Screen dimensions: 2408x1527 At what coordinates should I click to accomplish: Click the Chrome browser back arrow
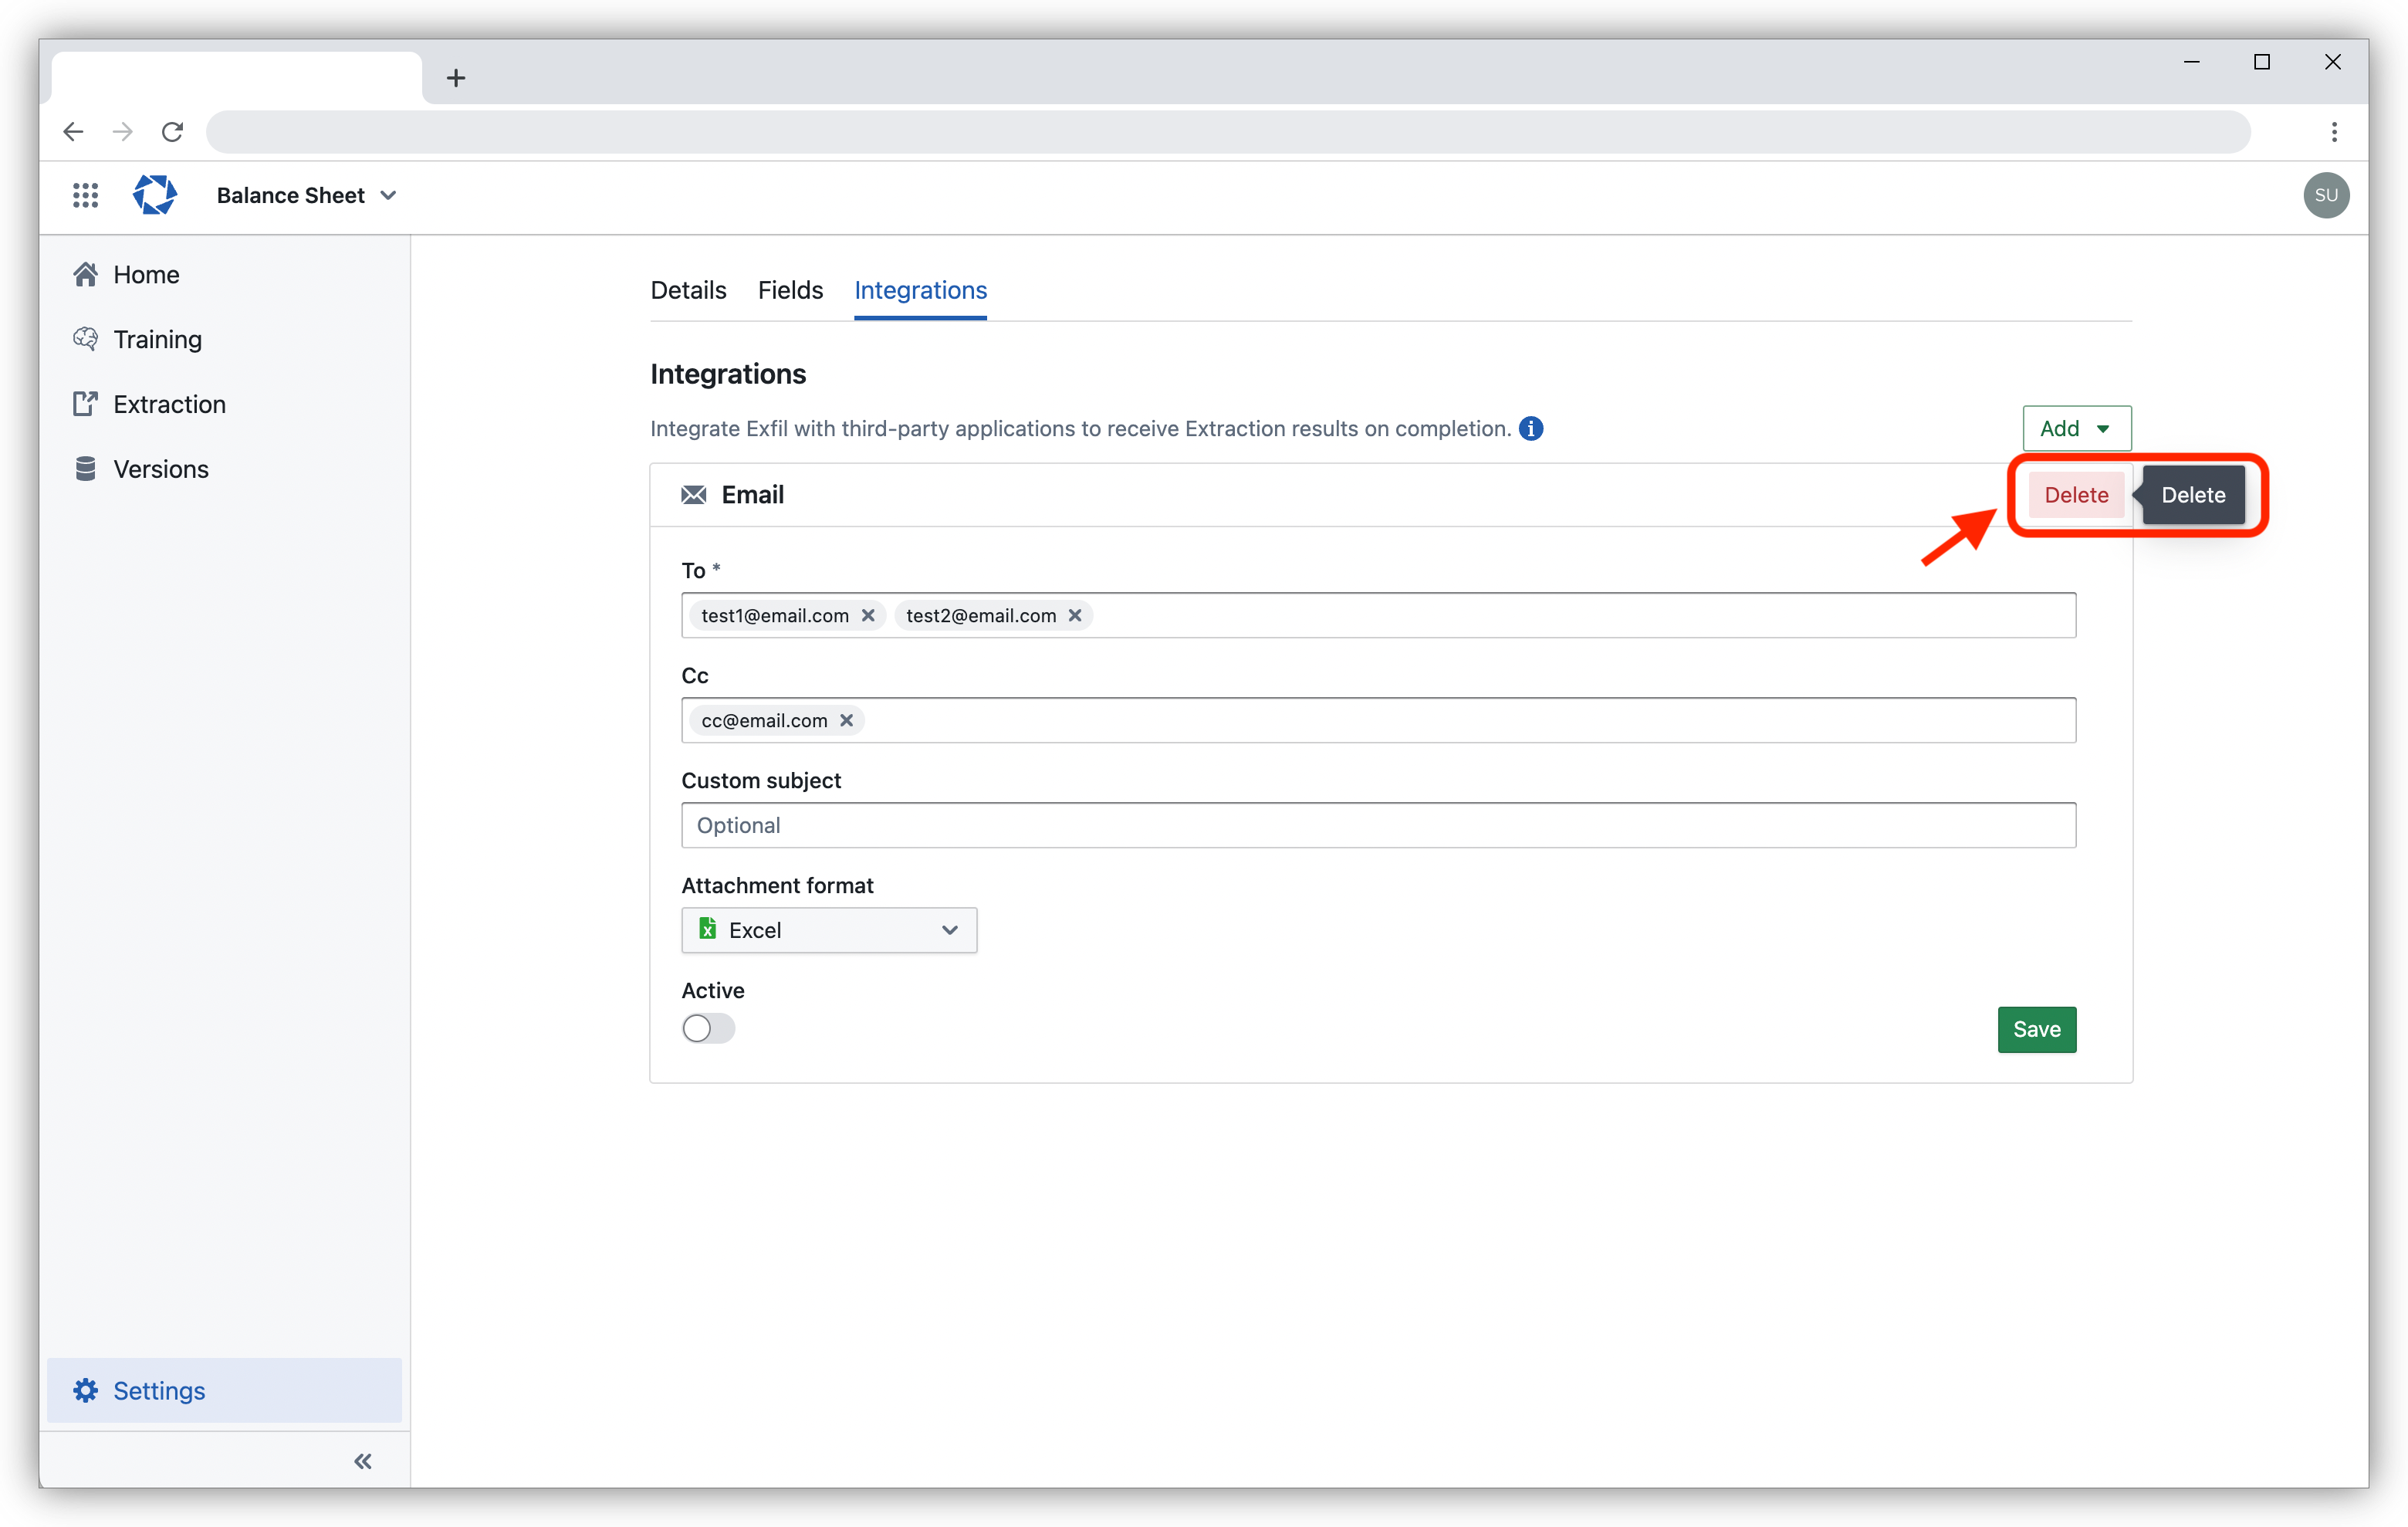(72, 132)
